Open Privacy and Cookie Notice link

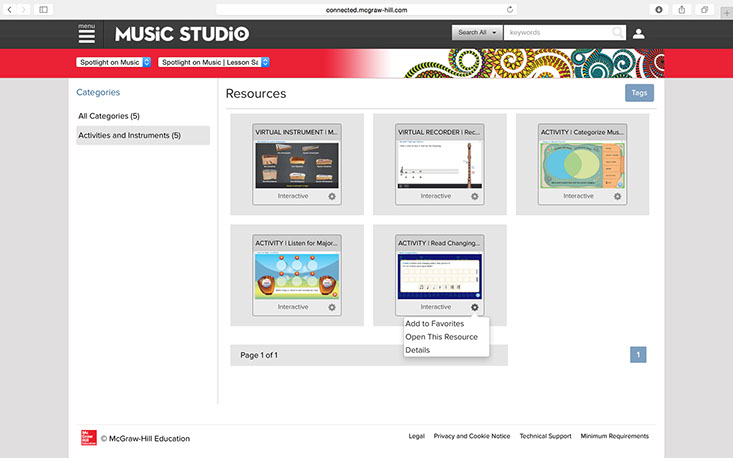pyautogui.click(x=472, y=436)
